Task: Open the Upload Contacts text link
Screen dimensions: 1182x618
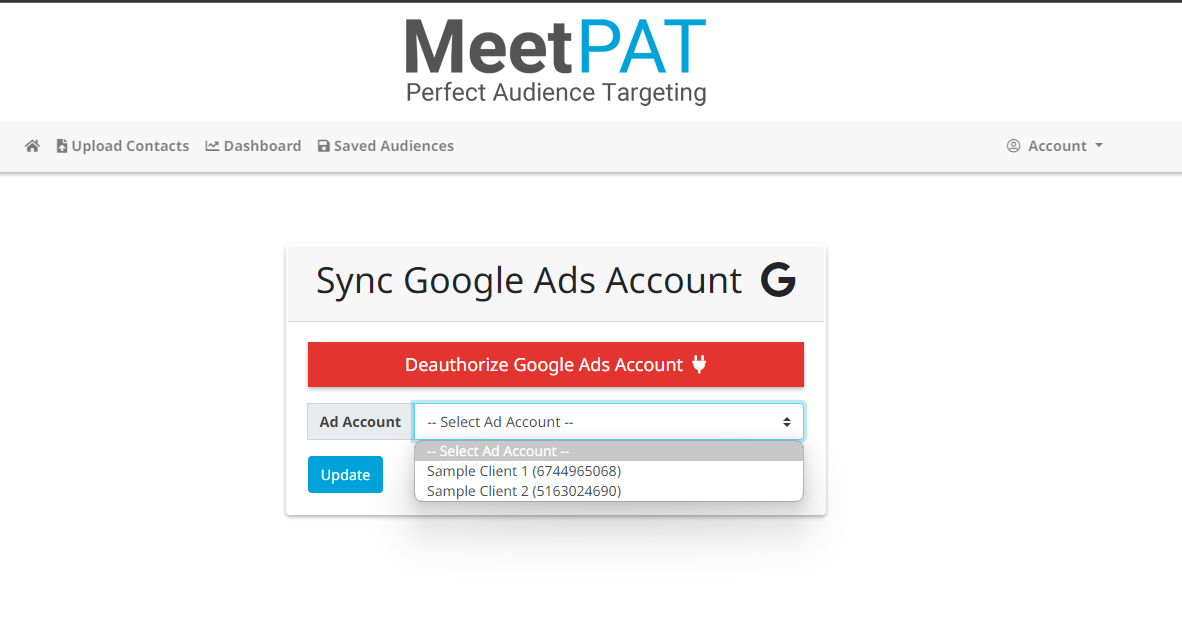Action: (x=130, y=146)
